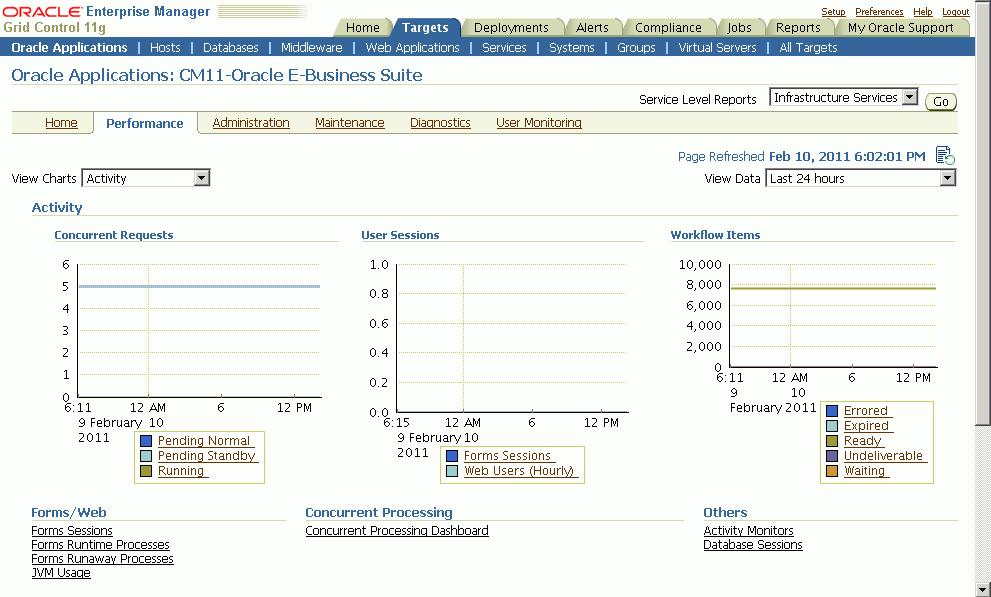Click the Waiting legend link
Viewport: 991px width, 597px height.
click(864, 471)
